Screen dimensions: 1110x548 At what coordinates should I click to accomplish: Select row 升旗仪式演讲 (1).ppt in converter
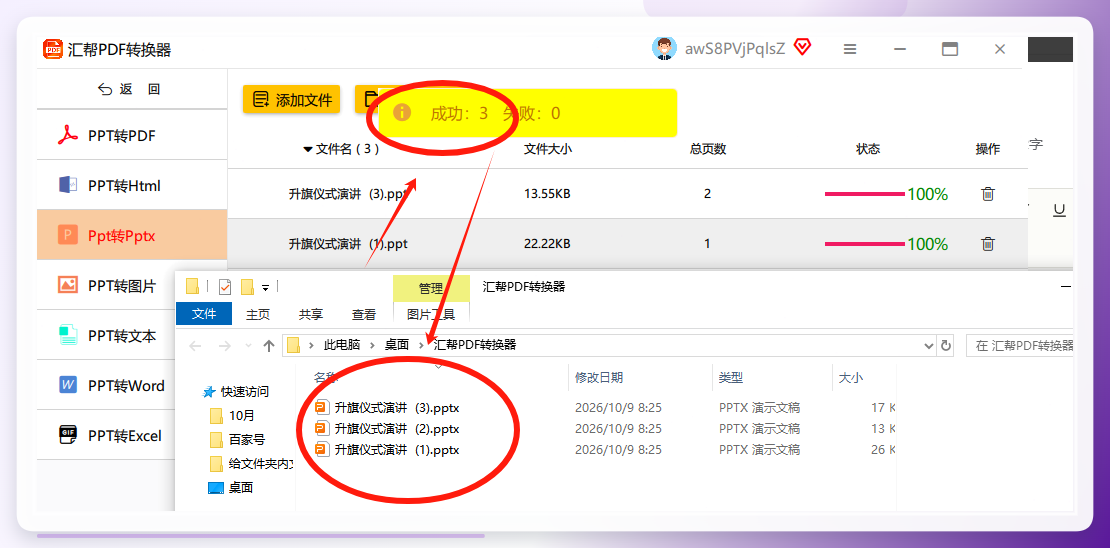click(627, 244)
